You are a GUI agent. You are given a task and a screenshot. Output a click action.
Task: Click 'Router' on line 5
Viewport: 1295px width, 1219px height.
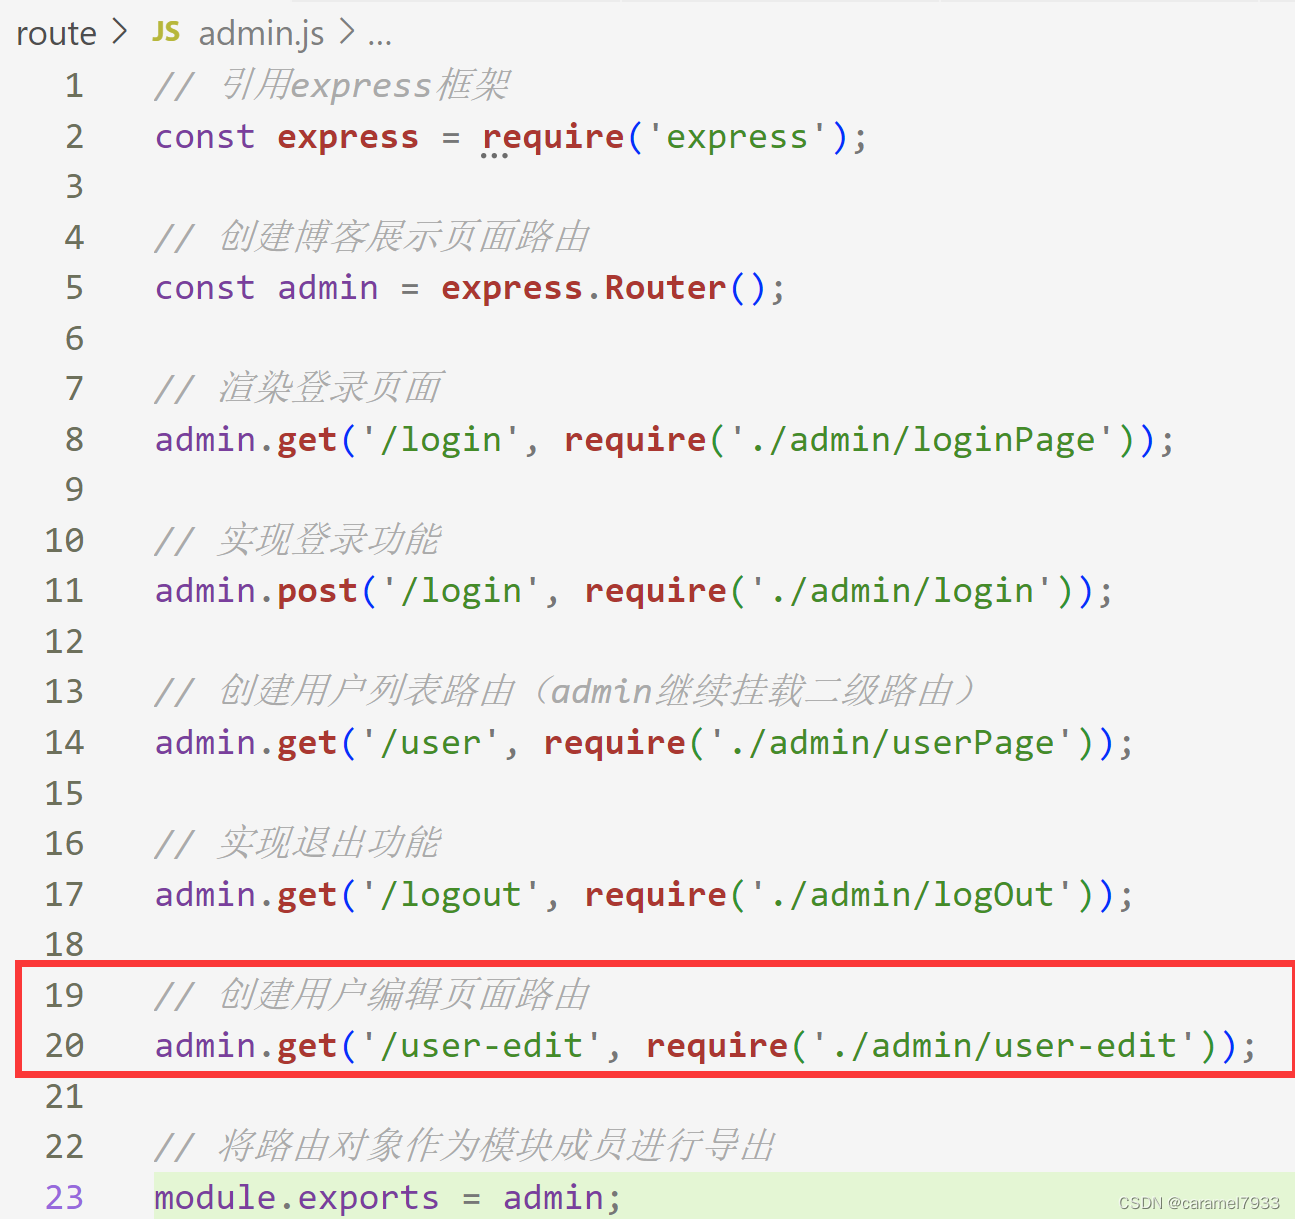tap(666, 288)
